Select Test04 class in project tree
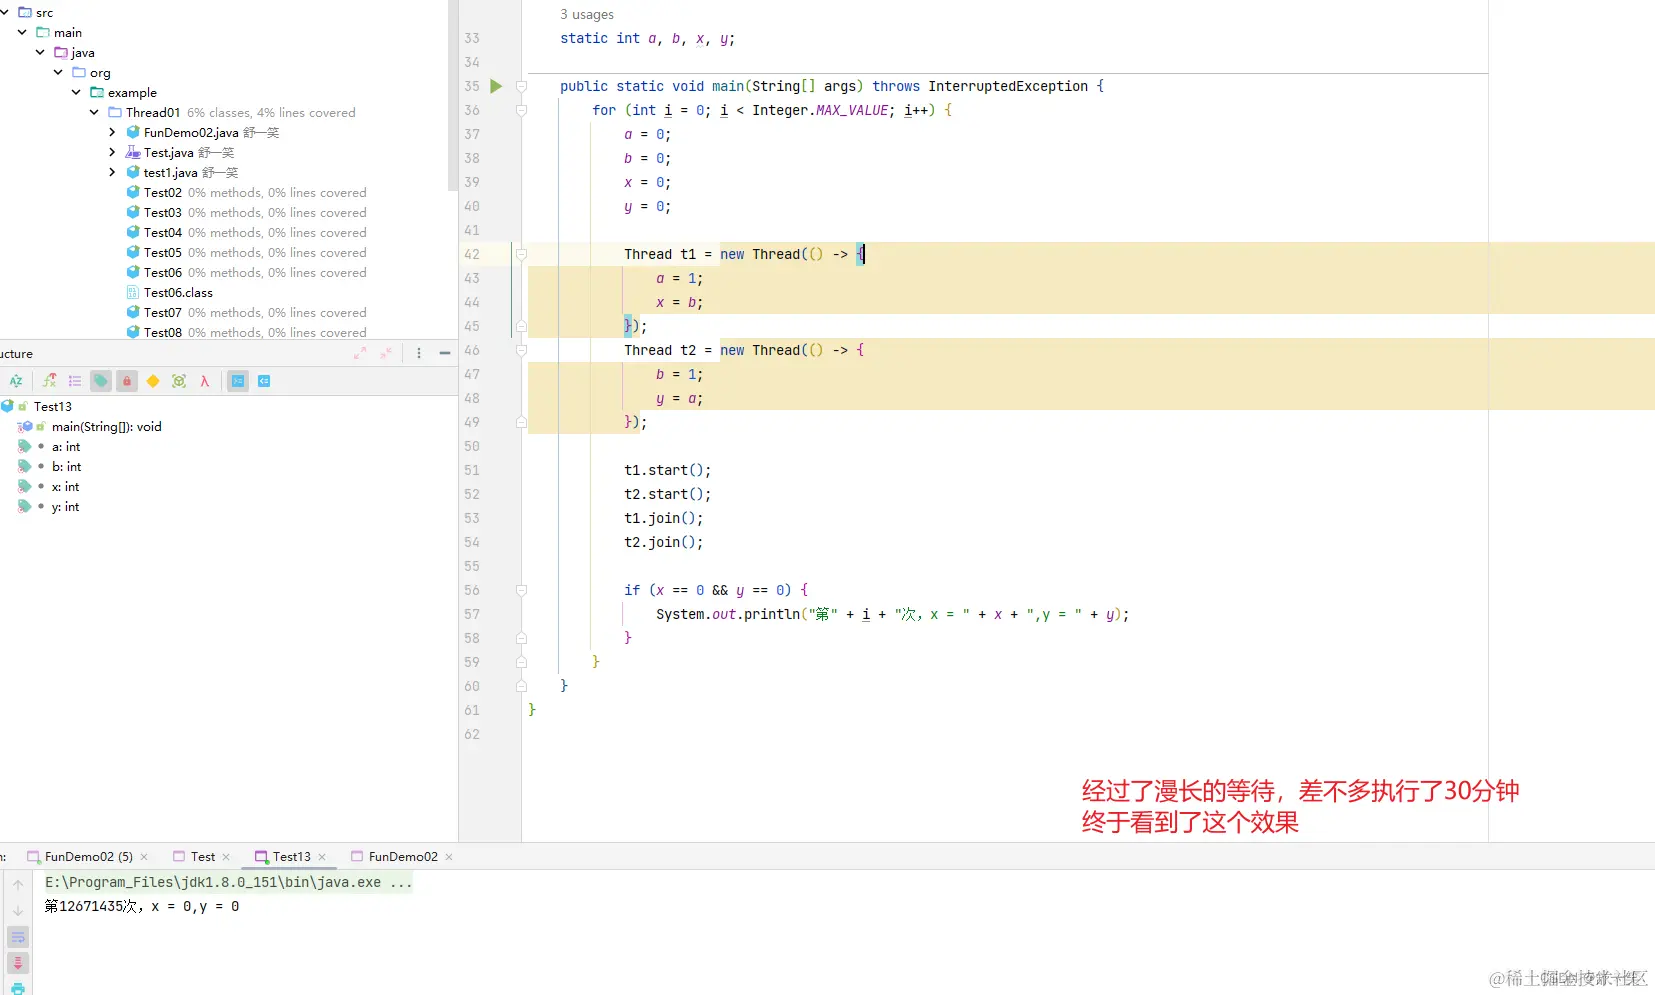The width and height of the screenshot is (1655, 995). 163,232
